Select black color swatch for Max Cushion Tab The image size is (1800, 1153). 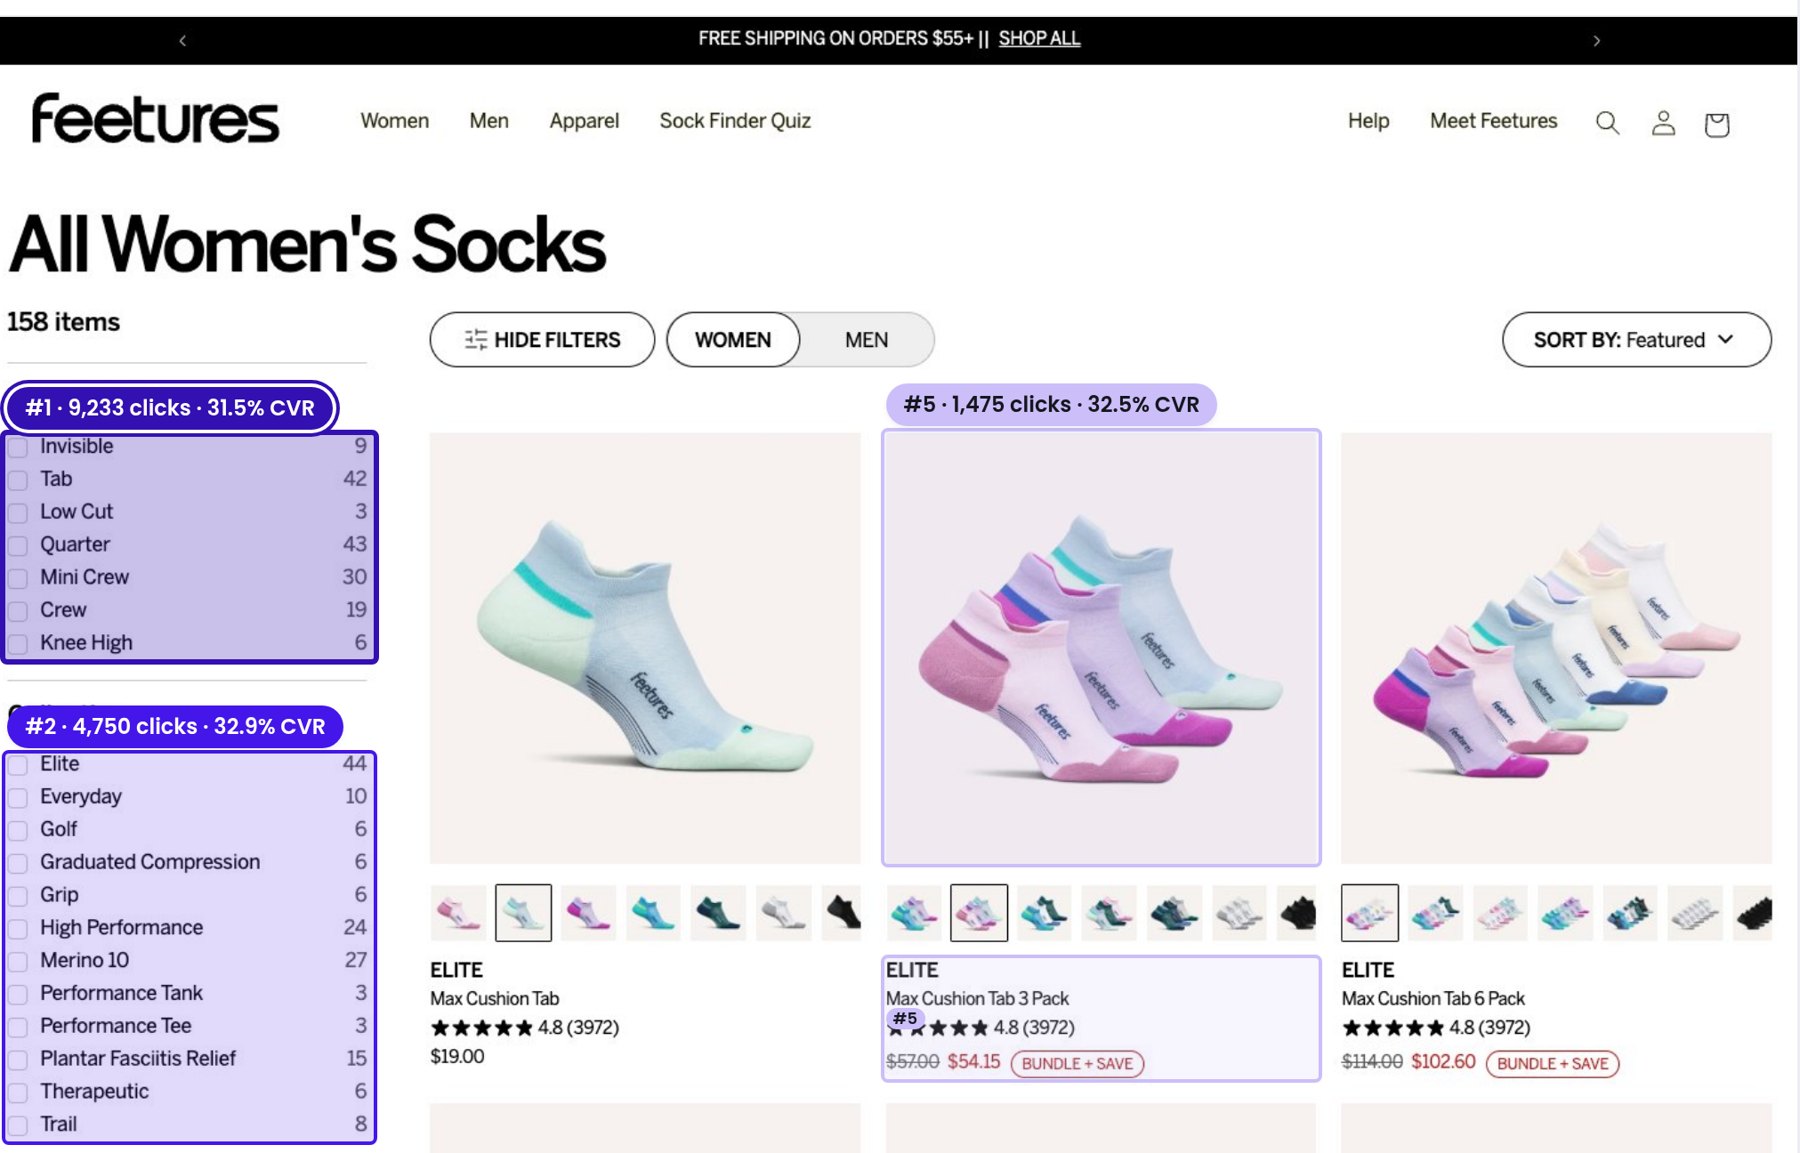point(842,913)
